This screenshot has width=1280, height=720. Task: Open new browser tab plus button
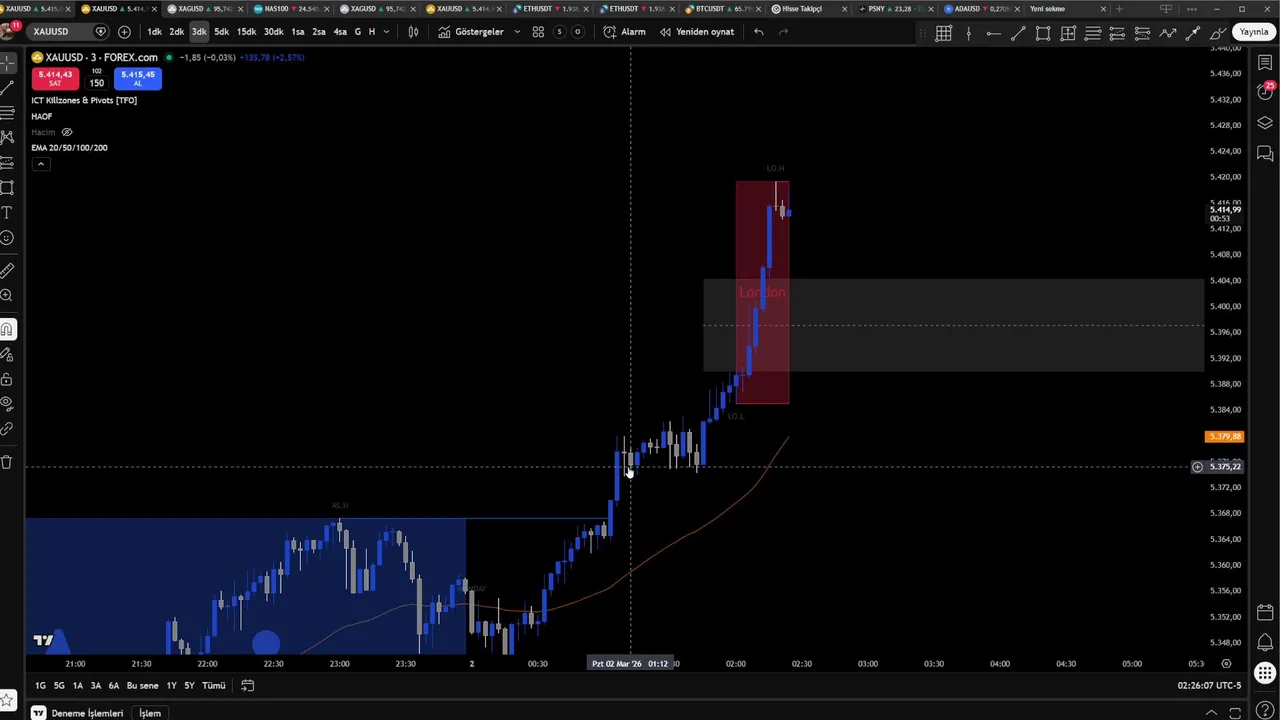(1118, 9)
